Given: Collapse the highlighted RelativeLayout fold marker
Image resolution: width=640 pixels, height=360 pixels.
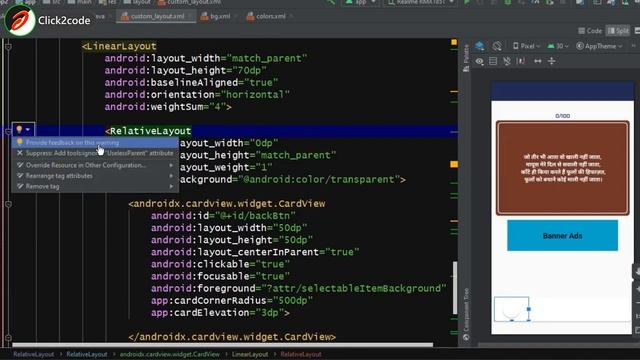Looking at the screenshot, I should 8,131.
